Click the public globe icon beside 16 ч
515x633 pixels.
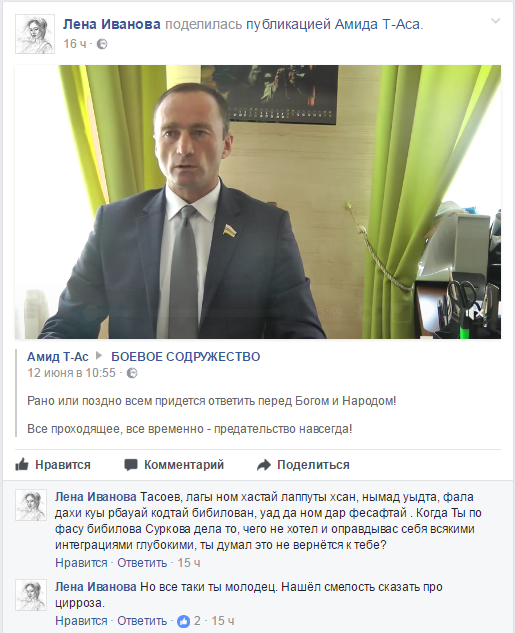pos(102,44)
